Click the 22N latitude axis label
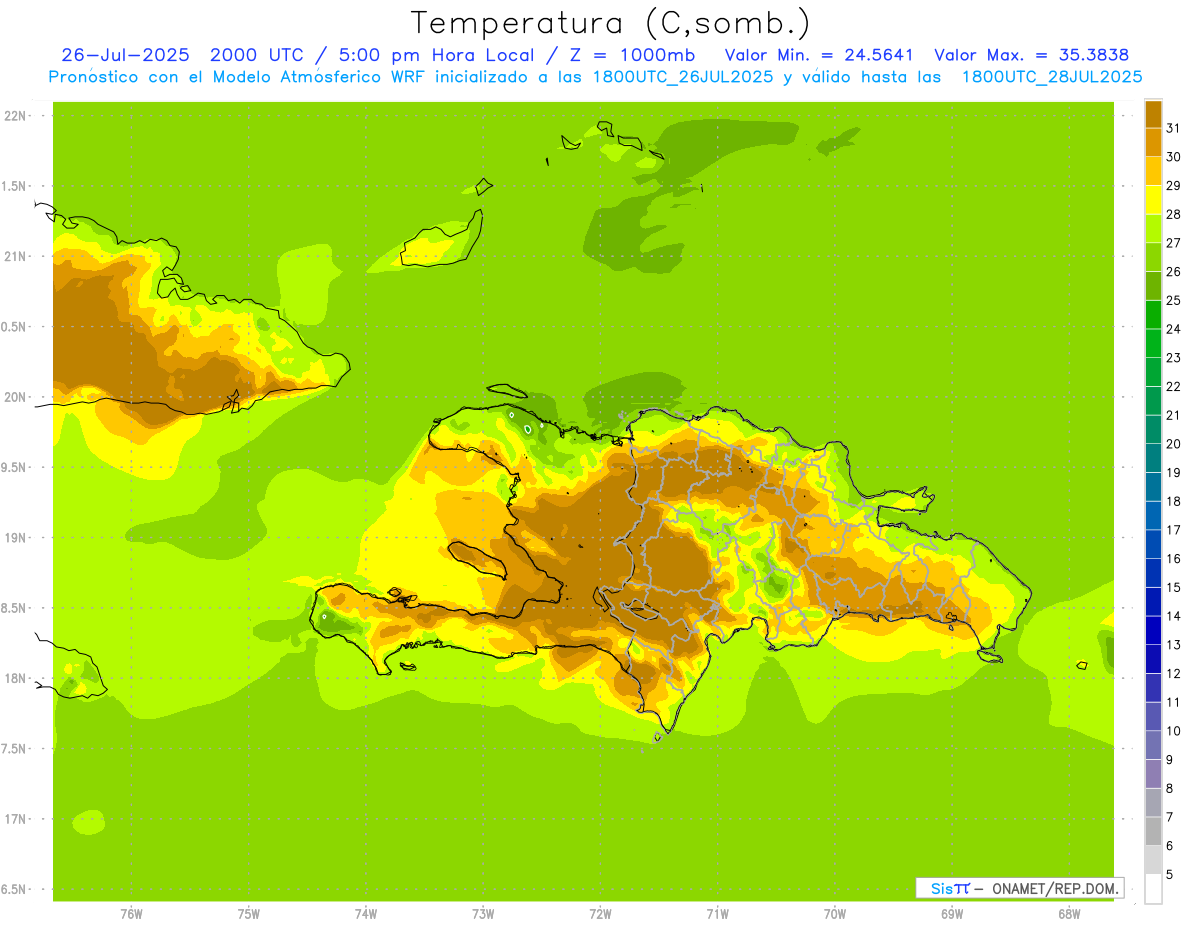 (x=15, y=116)
